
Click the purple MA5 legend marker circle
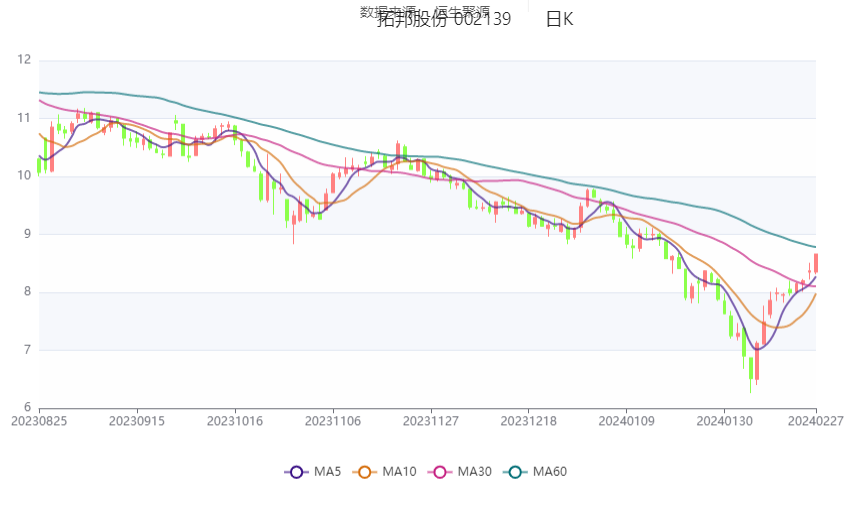tap(296, 472)
